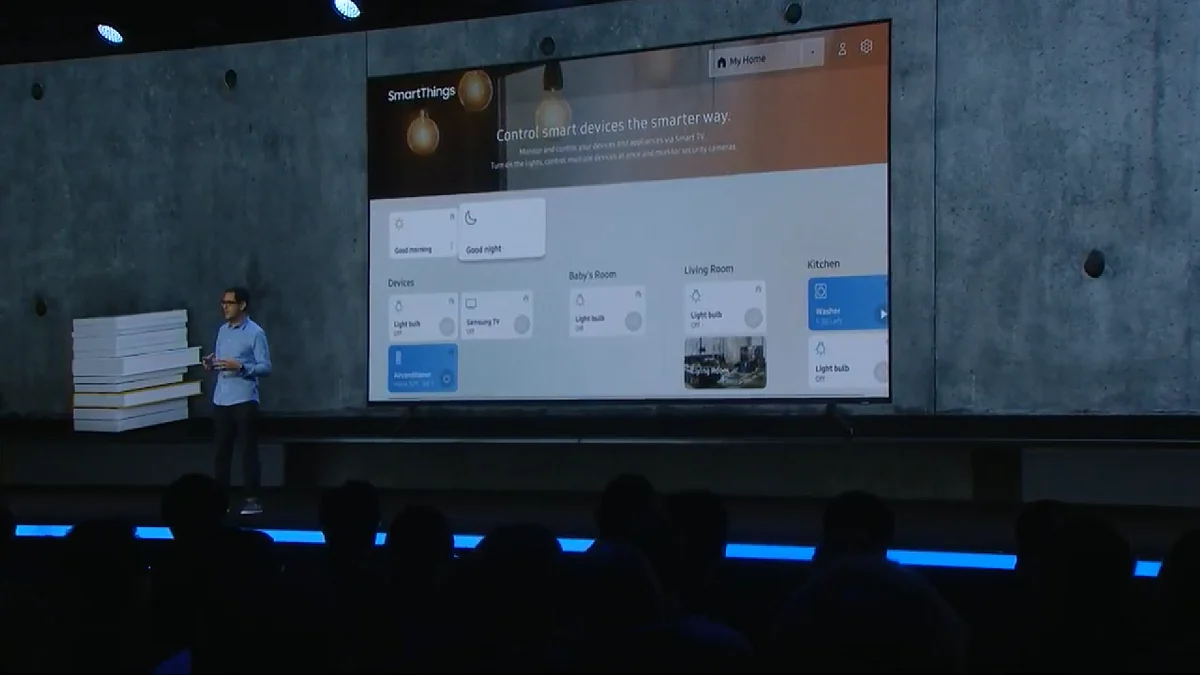
Task: Toggle the Kitchen light bulb power
Action: 880,372
